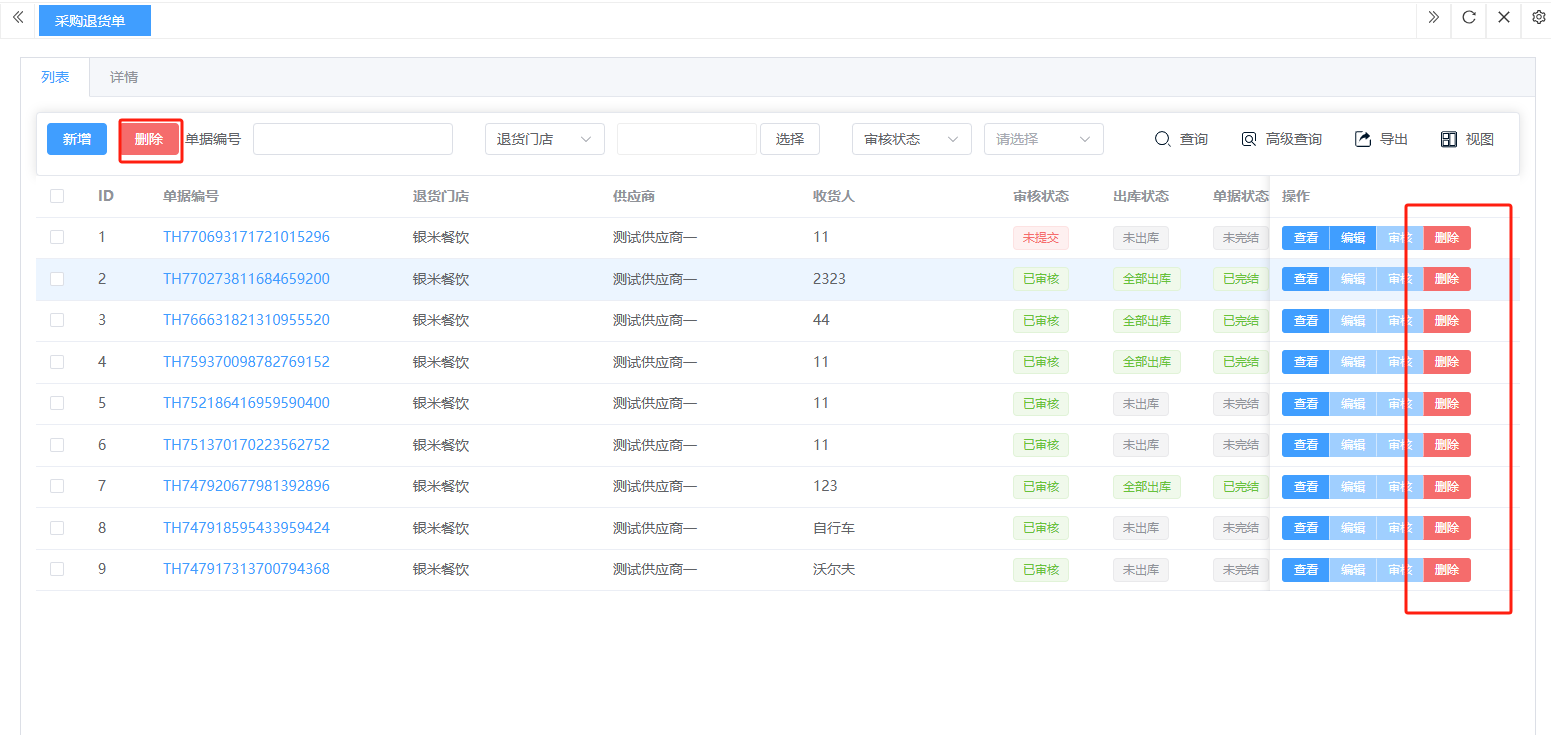
Task: Select the 采购退货单 page tab
Action: pyautogui.click(x=94, y=20)
